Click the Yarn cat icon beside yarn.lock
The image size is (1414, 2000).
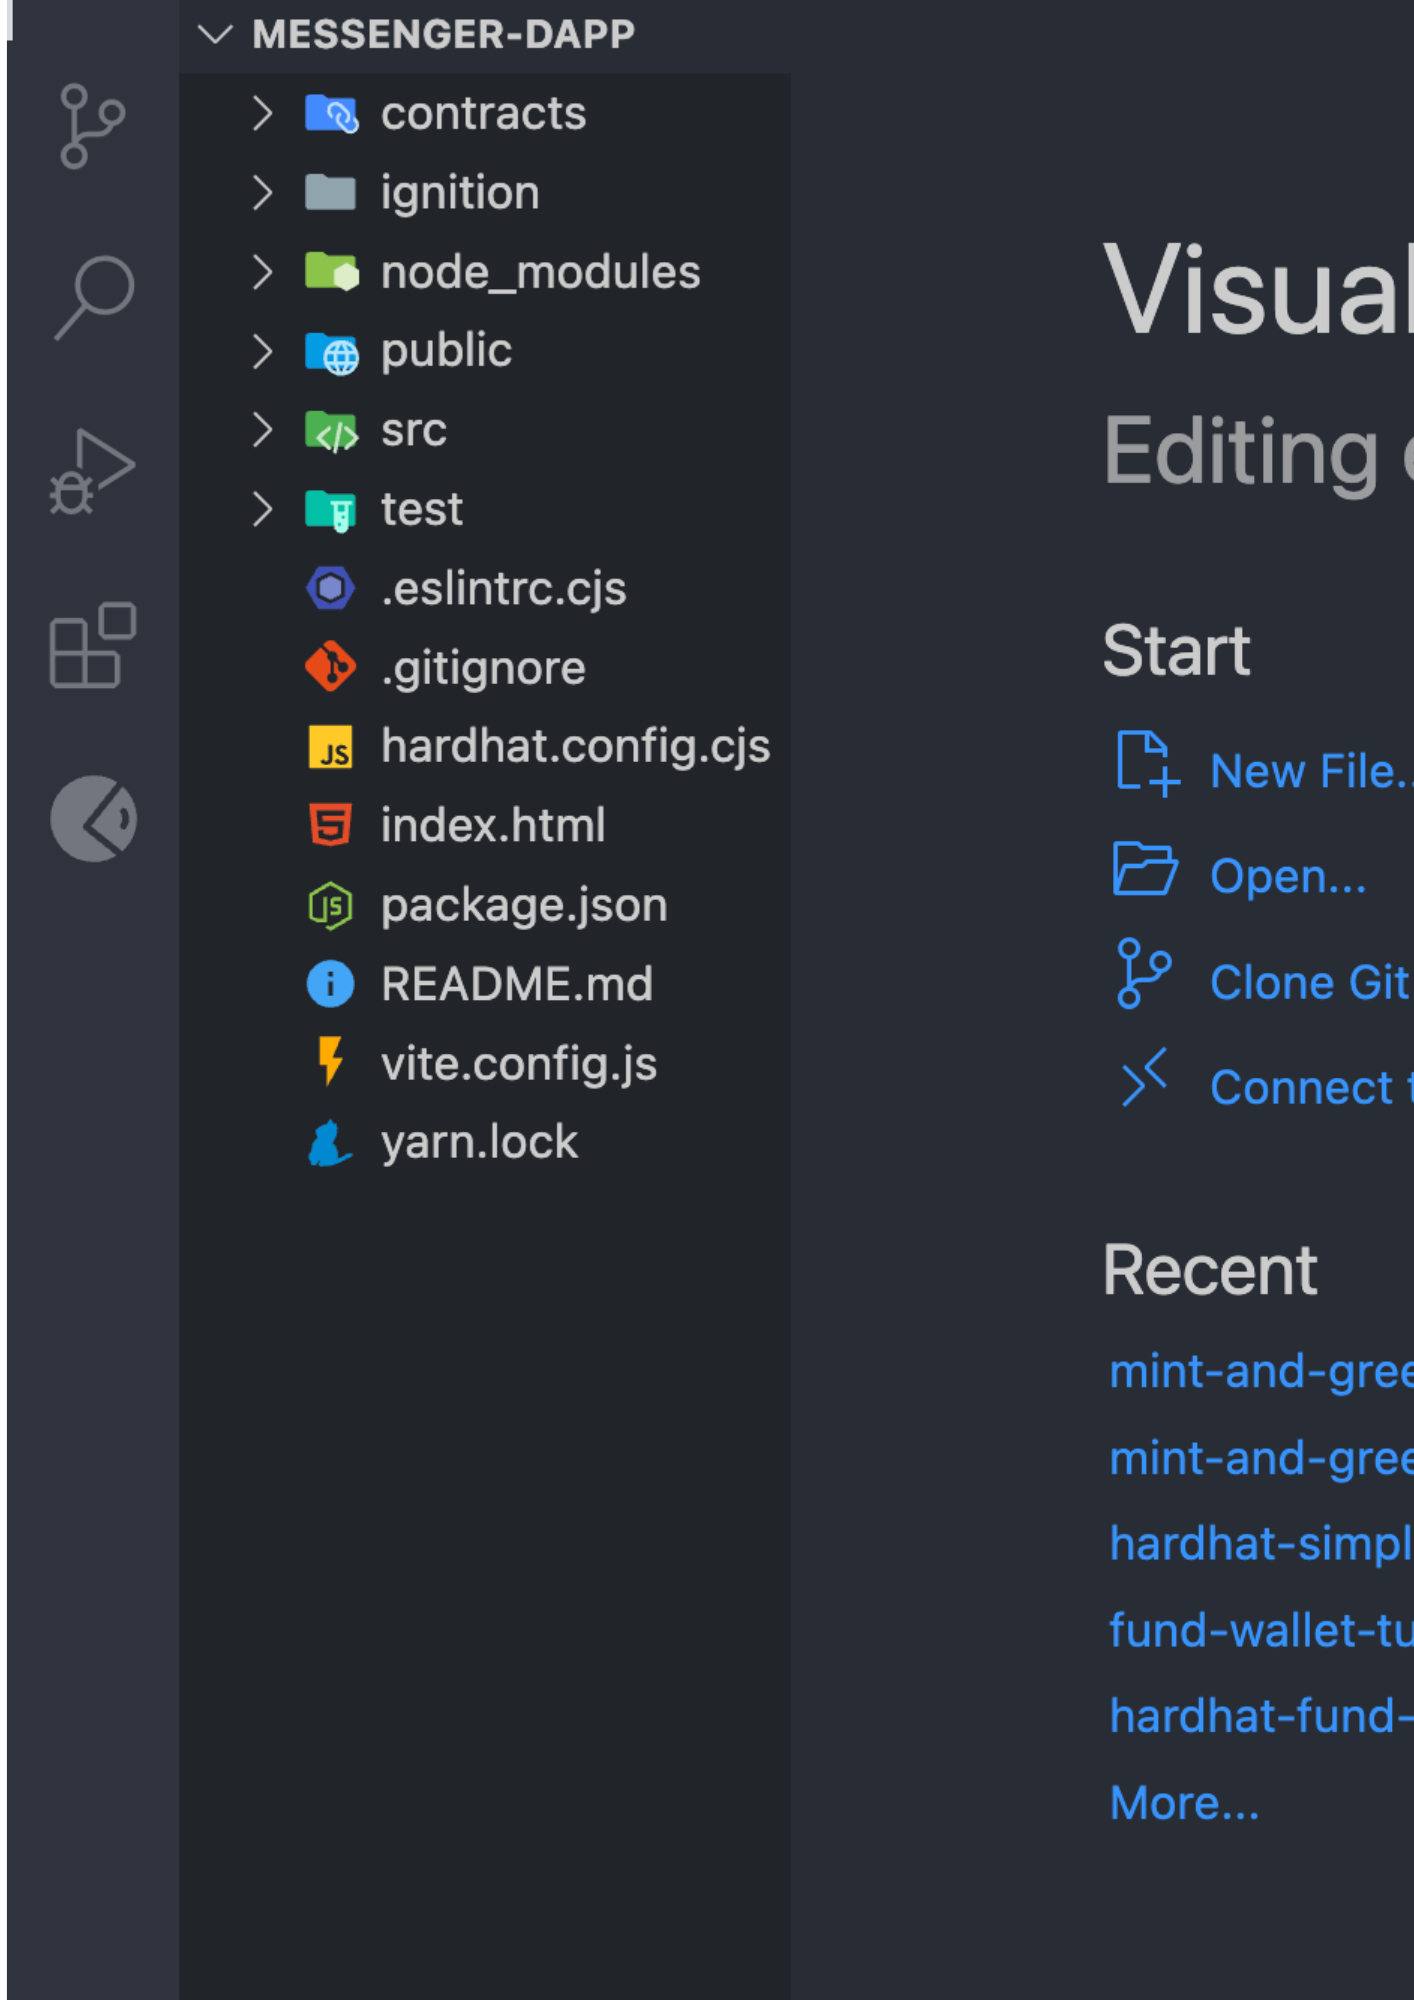coord(329,1143)
